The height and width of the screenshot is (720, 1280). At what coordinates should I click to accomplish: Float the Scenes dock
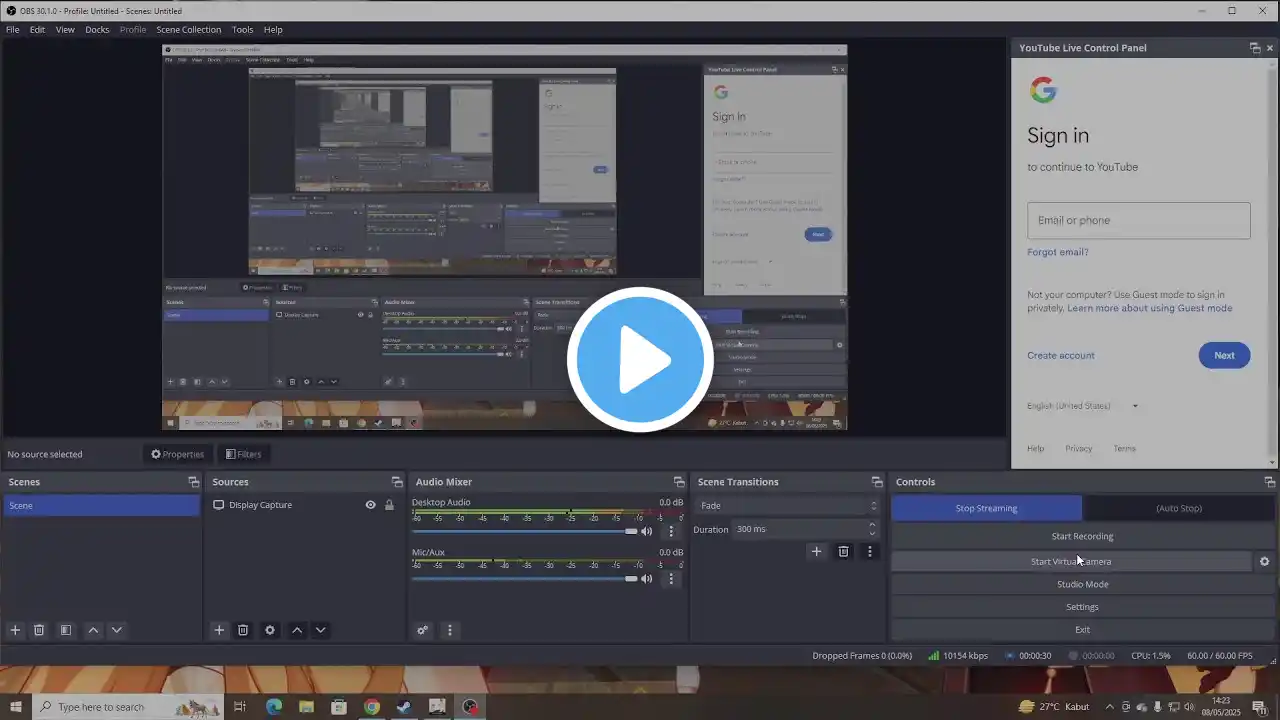click(194, 482)
